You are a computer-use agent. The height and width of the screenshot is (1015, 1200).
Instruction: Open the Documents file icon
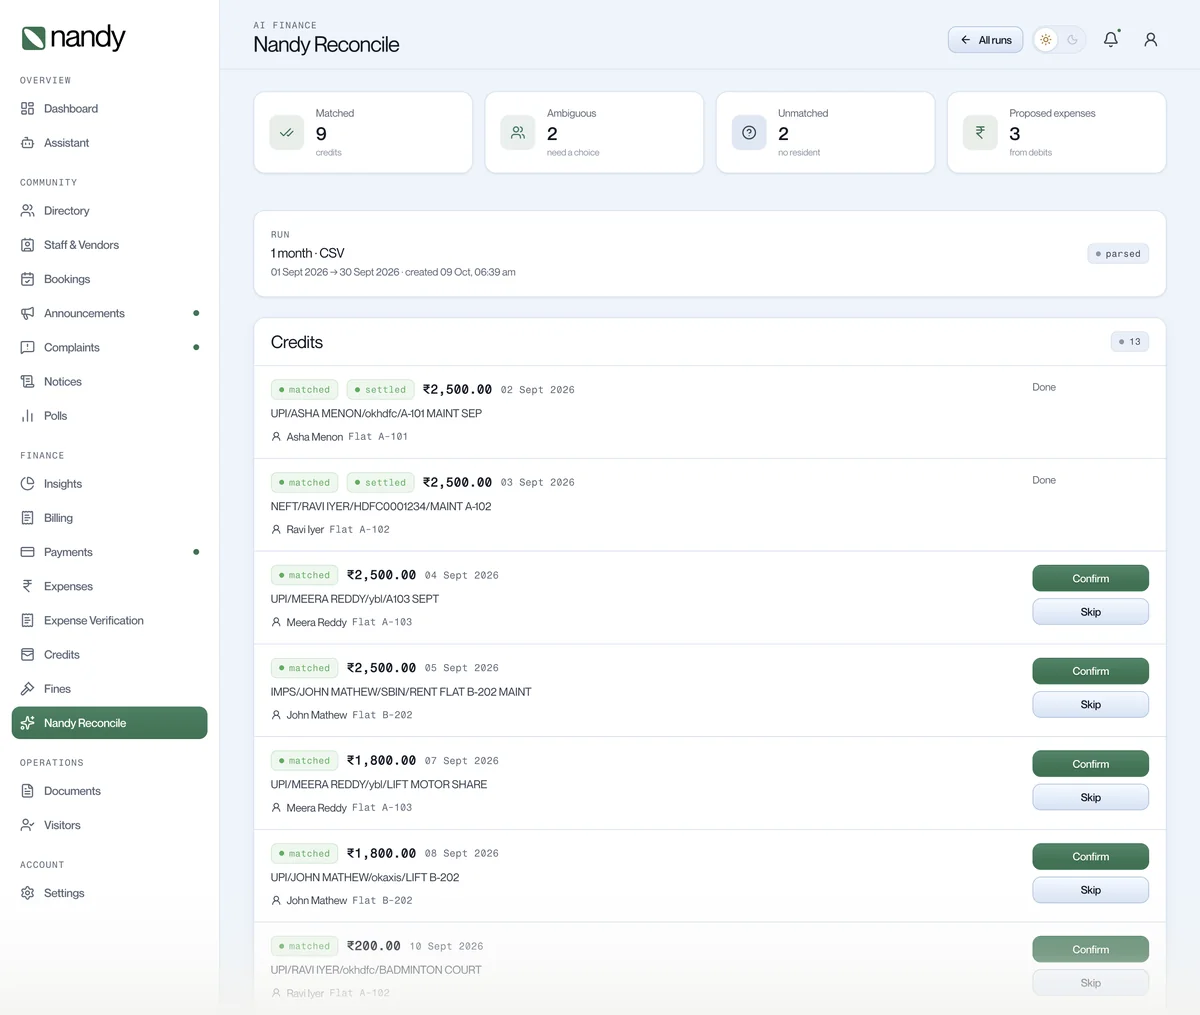27,791
